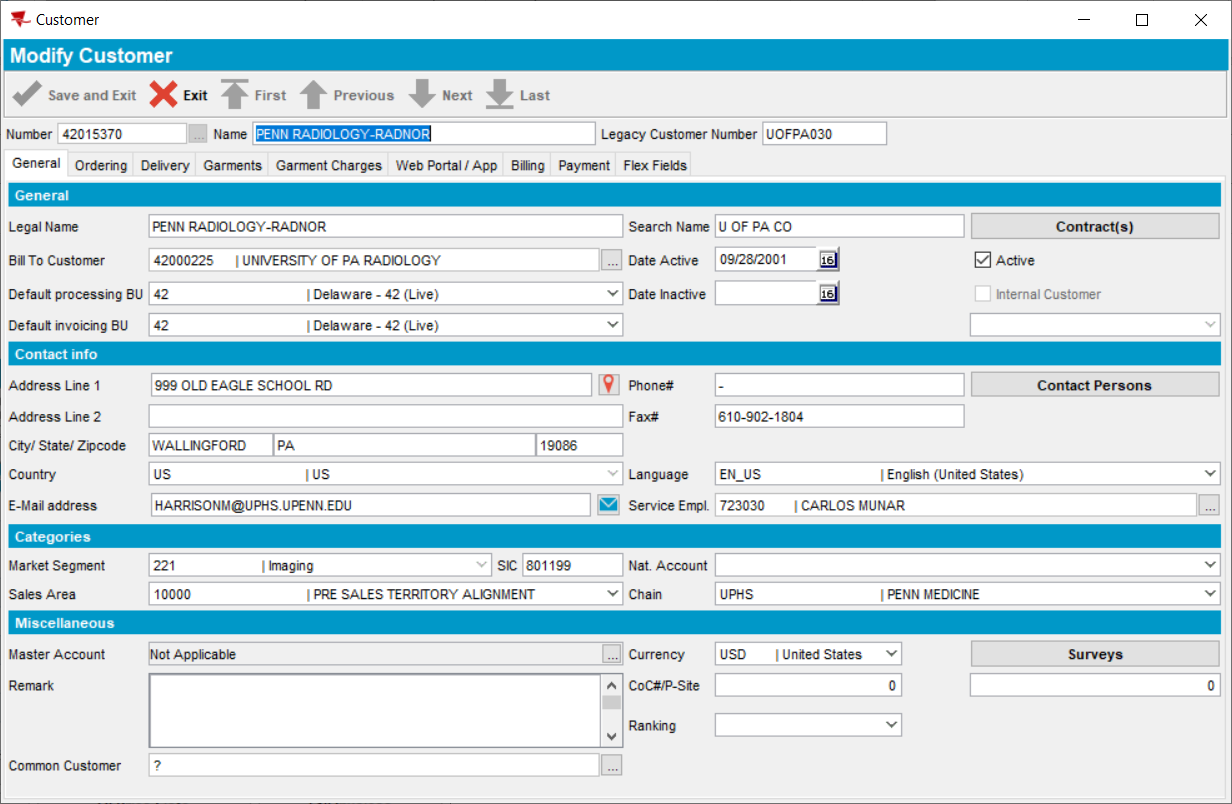This screenshot has width=1232, height=804.
Task: Uncheck the Active checkbox
Action: (x=982, y=260)
